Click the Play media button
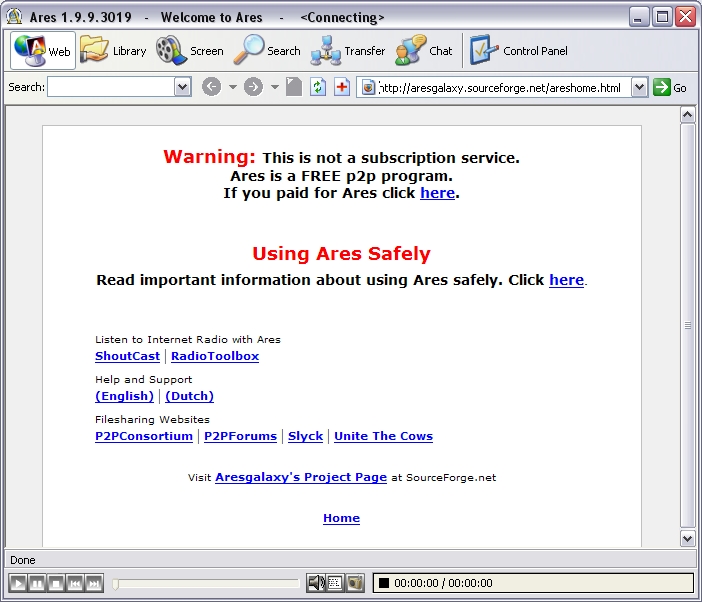 point(18,583)
